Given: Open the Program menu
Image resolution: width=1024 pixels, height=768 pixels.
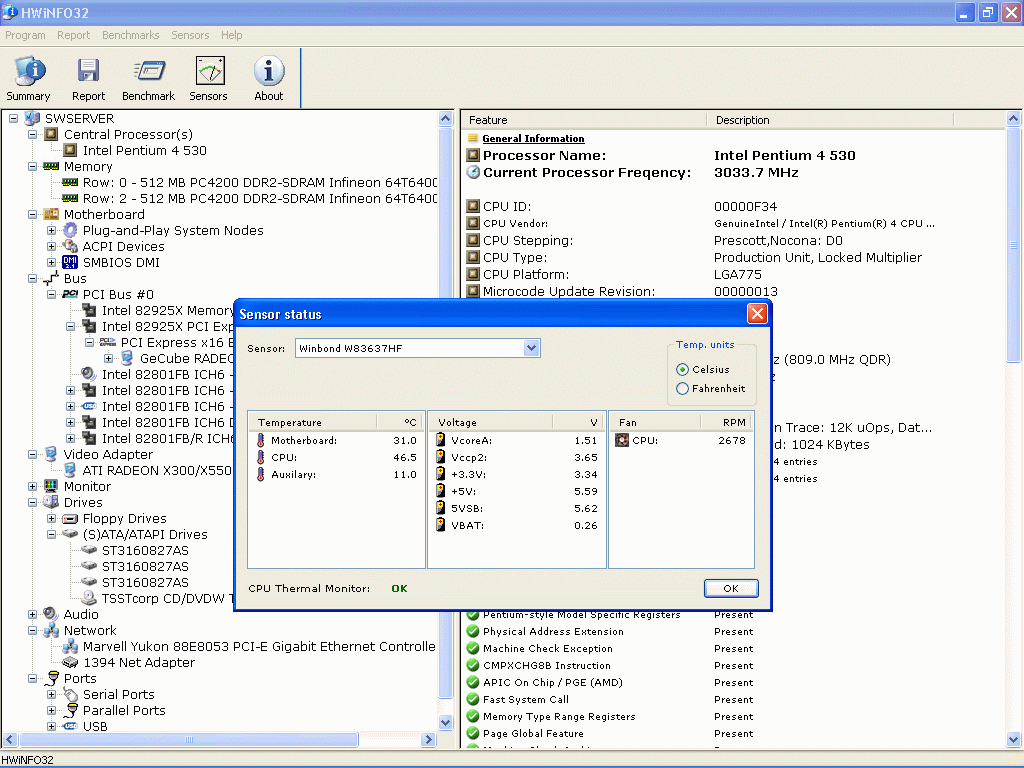Looking at the screenshot, I should click(x=25, y=35).
